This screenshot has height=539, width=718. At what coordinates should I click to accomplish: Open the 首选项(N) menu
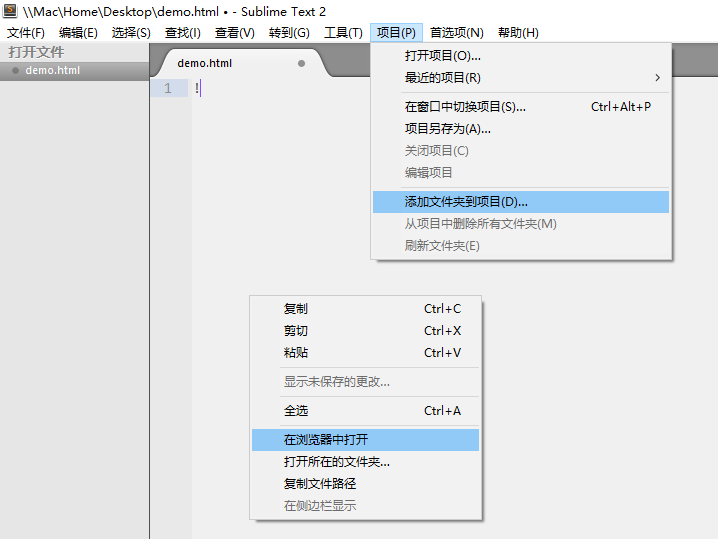456,33
